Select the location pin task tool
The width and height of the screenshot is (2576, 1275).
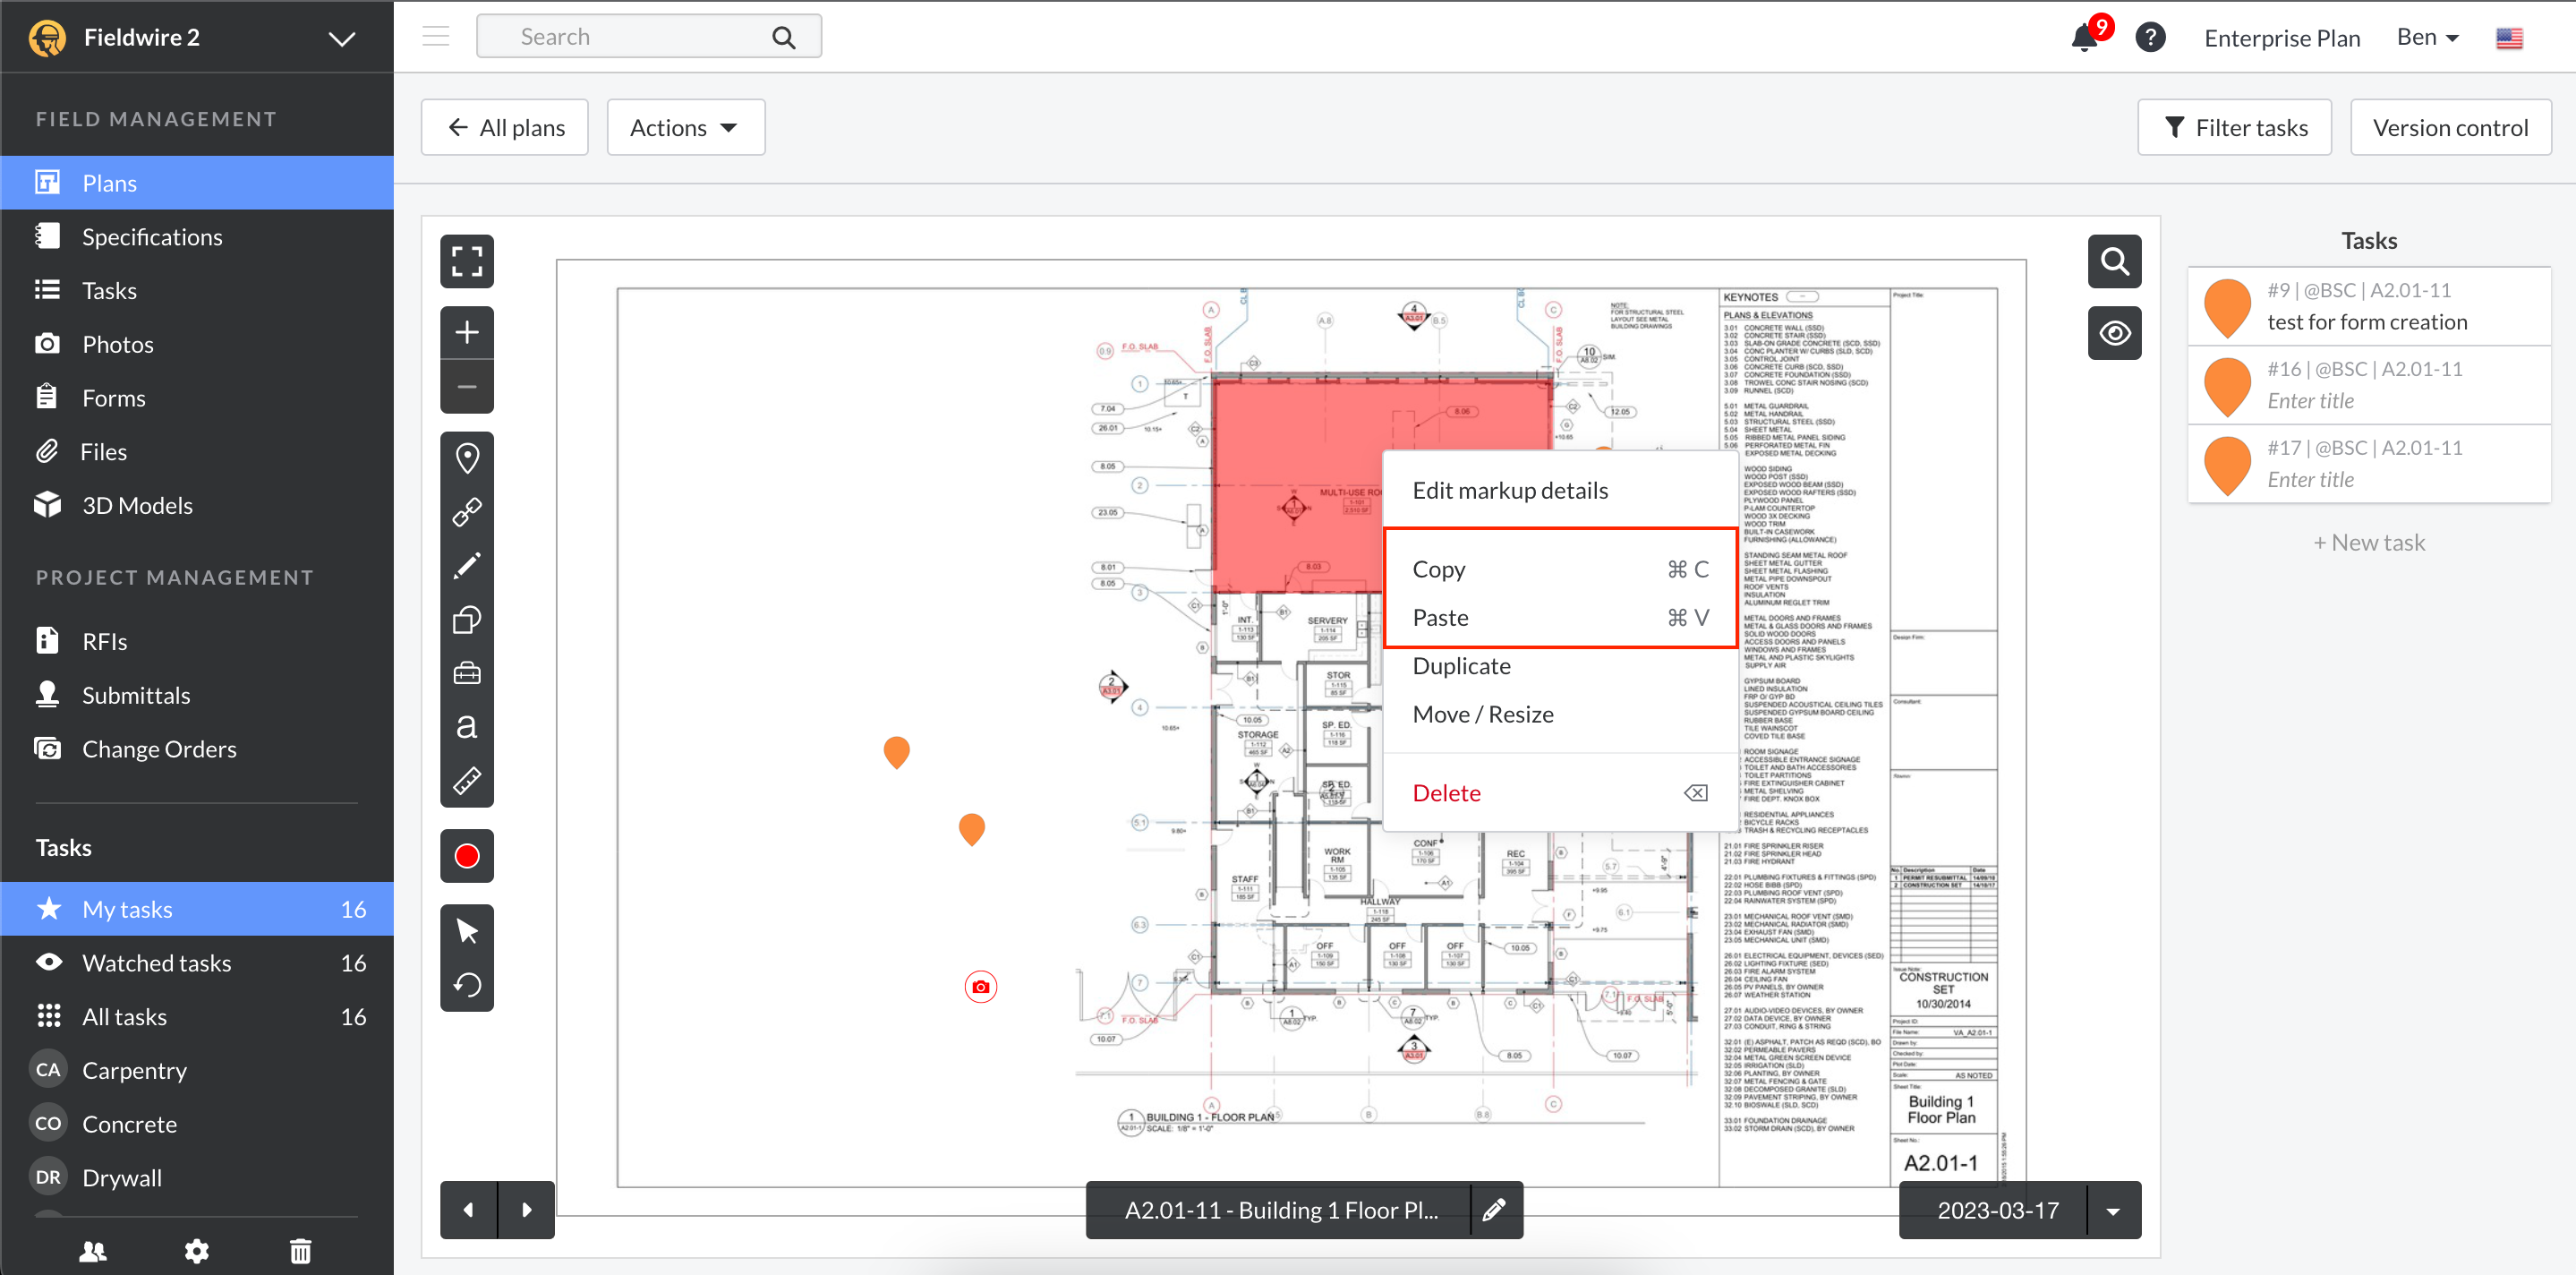point(467,457)
